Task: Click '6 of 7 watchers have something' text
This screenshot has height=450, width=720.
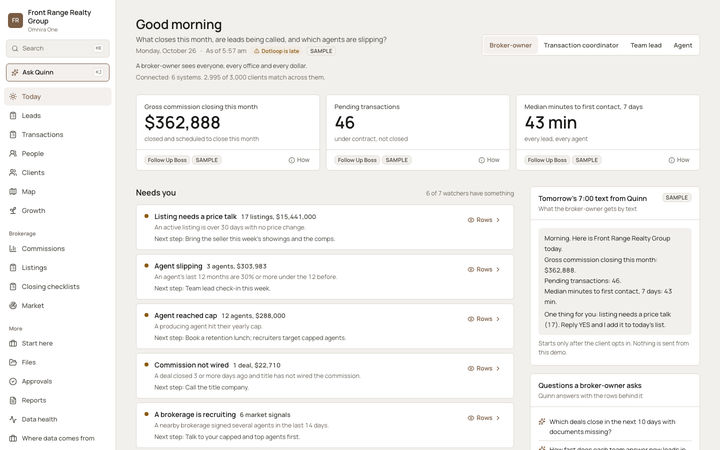Action: pyautogui.click(x=470, y=193)
